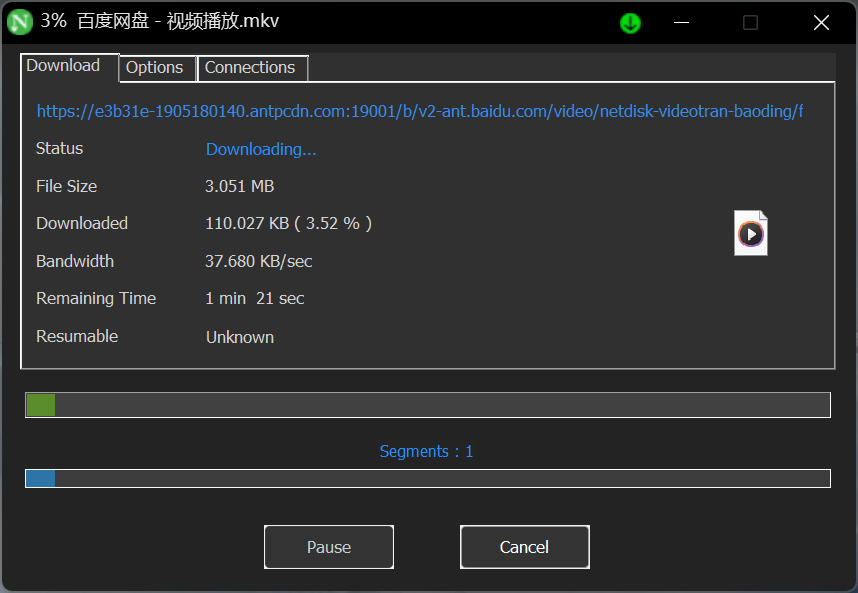Click the green overall progress bar
Screen dimensions: 858x593
click(x=428, y=405)
